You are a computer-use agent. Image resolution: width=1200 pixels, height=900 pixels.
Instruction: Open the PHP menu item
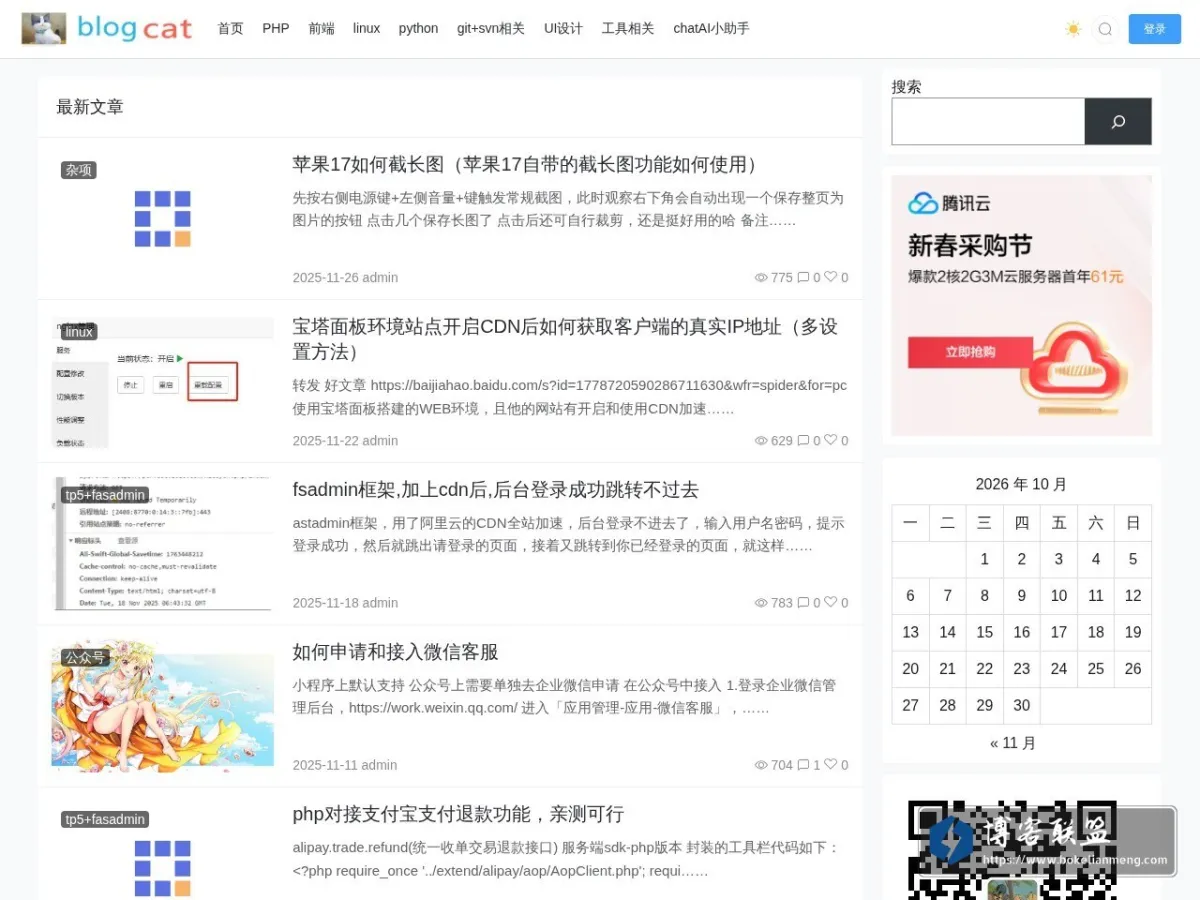(x=276, y=28)
